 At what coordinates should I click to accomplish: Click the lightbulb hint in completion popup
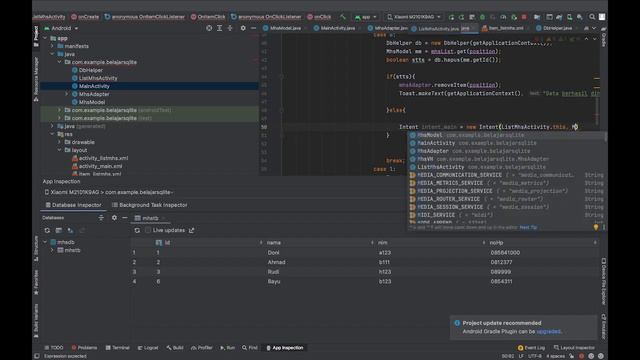(x=596, y=227)
